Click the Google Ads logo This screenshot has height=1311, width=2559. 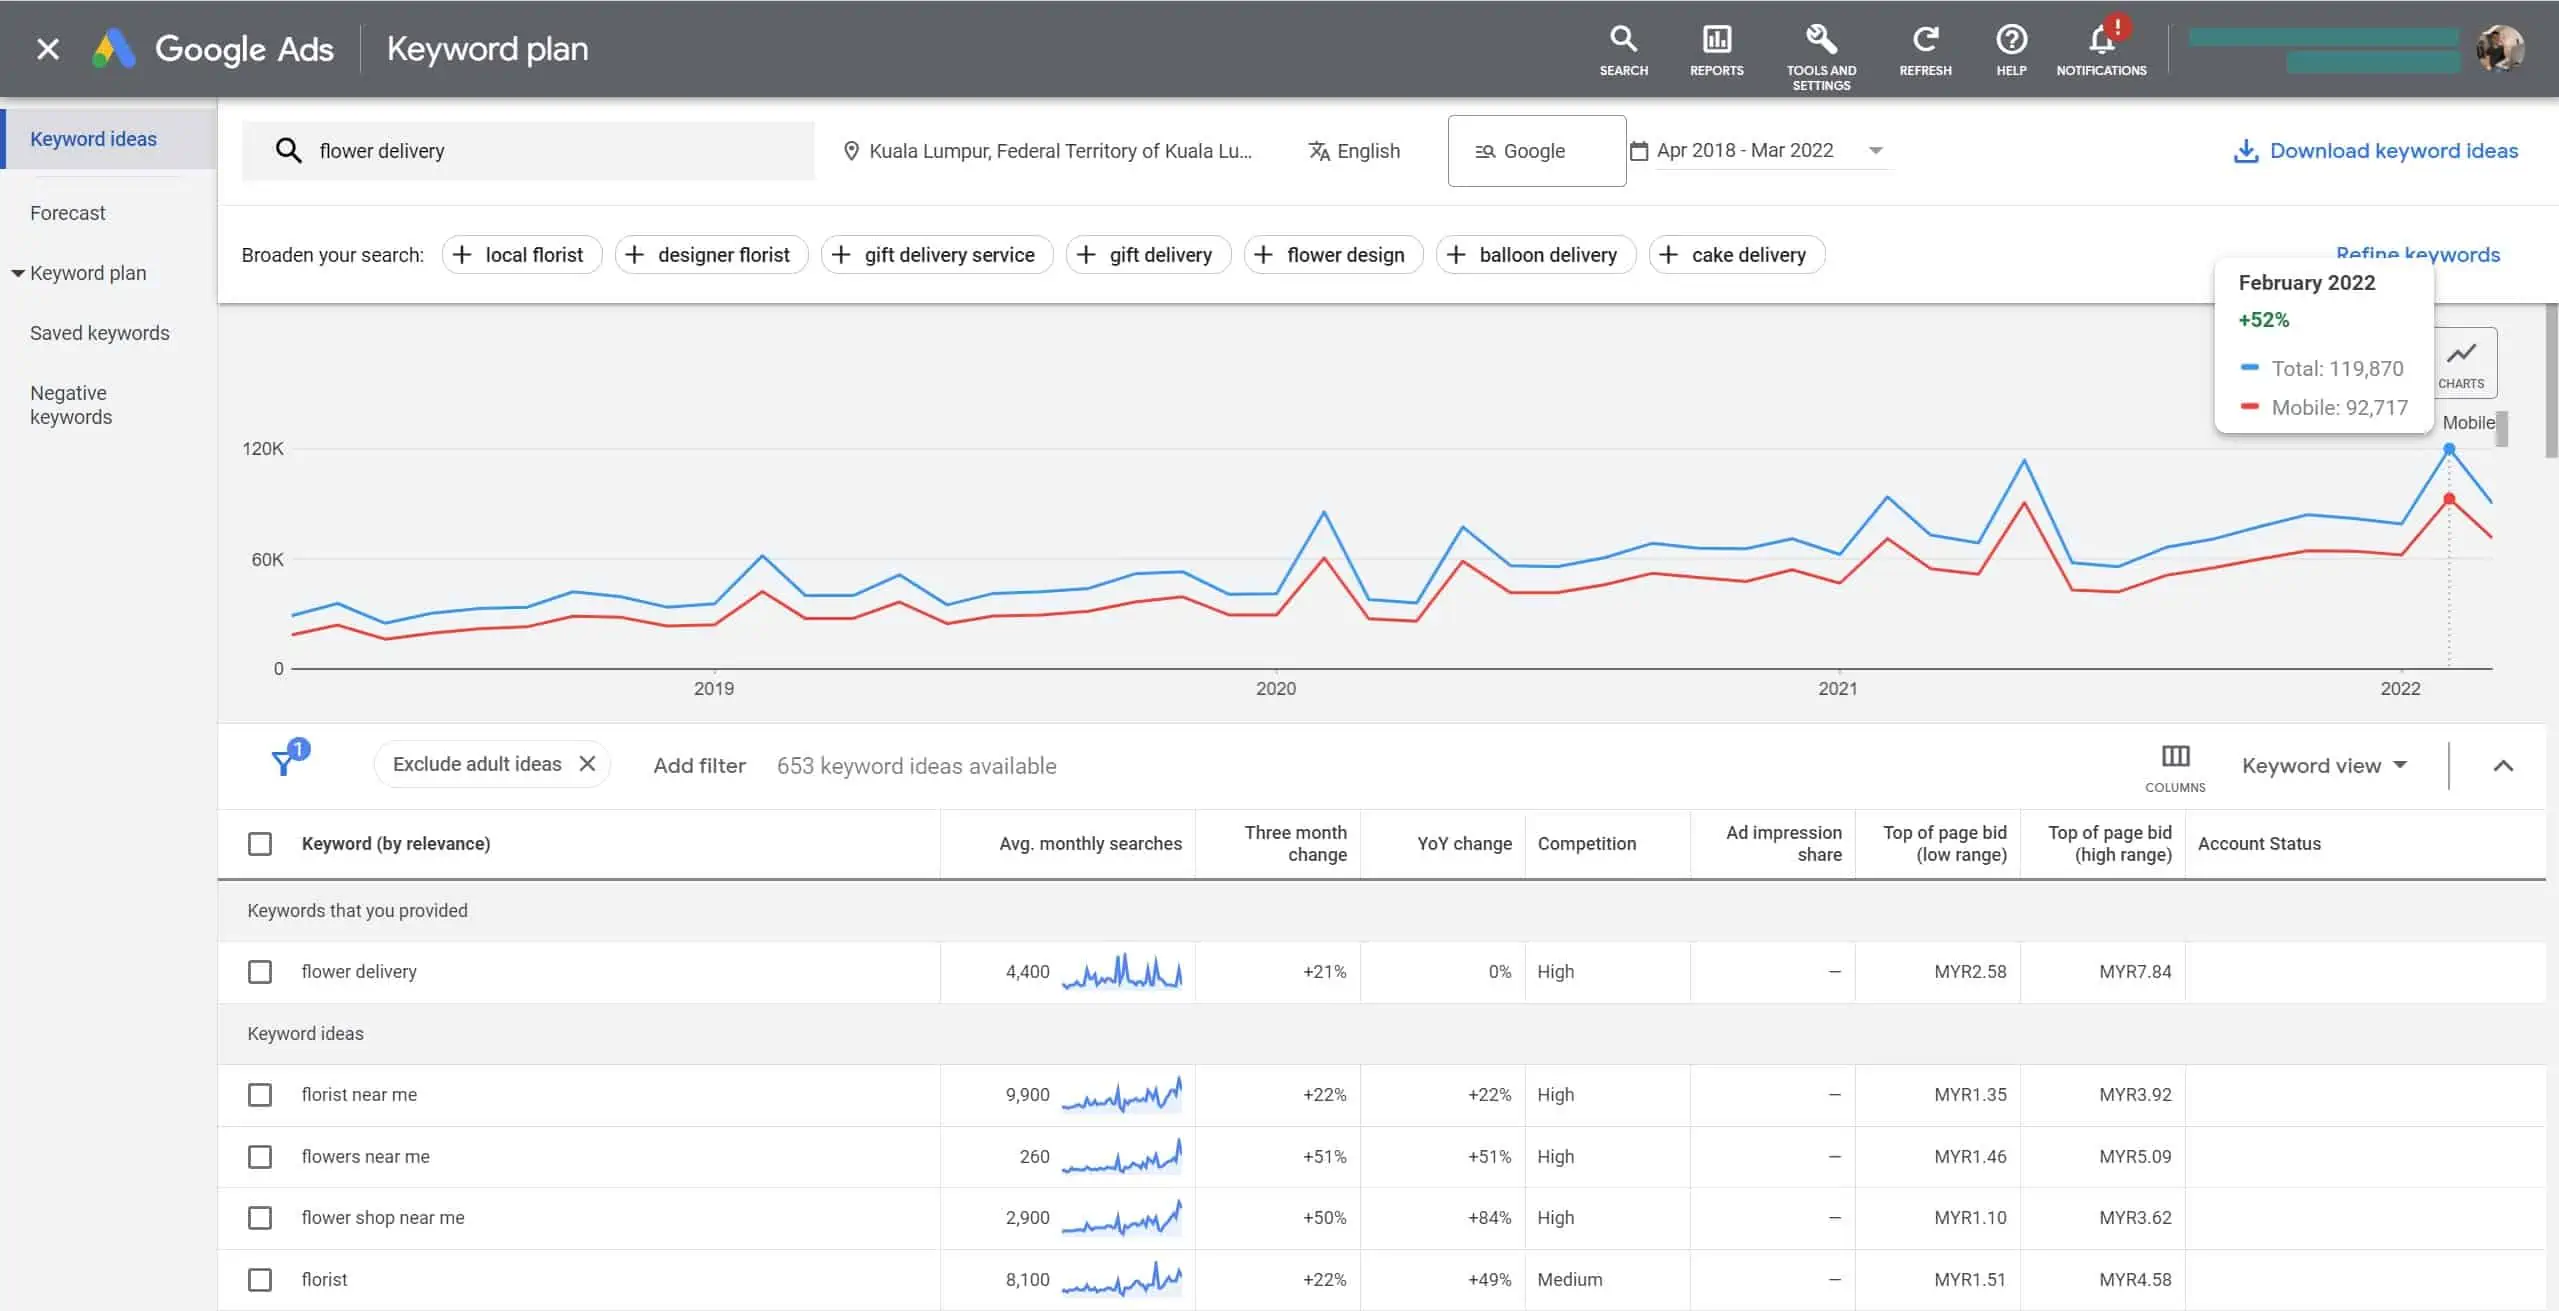[x=114, y=48]
